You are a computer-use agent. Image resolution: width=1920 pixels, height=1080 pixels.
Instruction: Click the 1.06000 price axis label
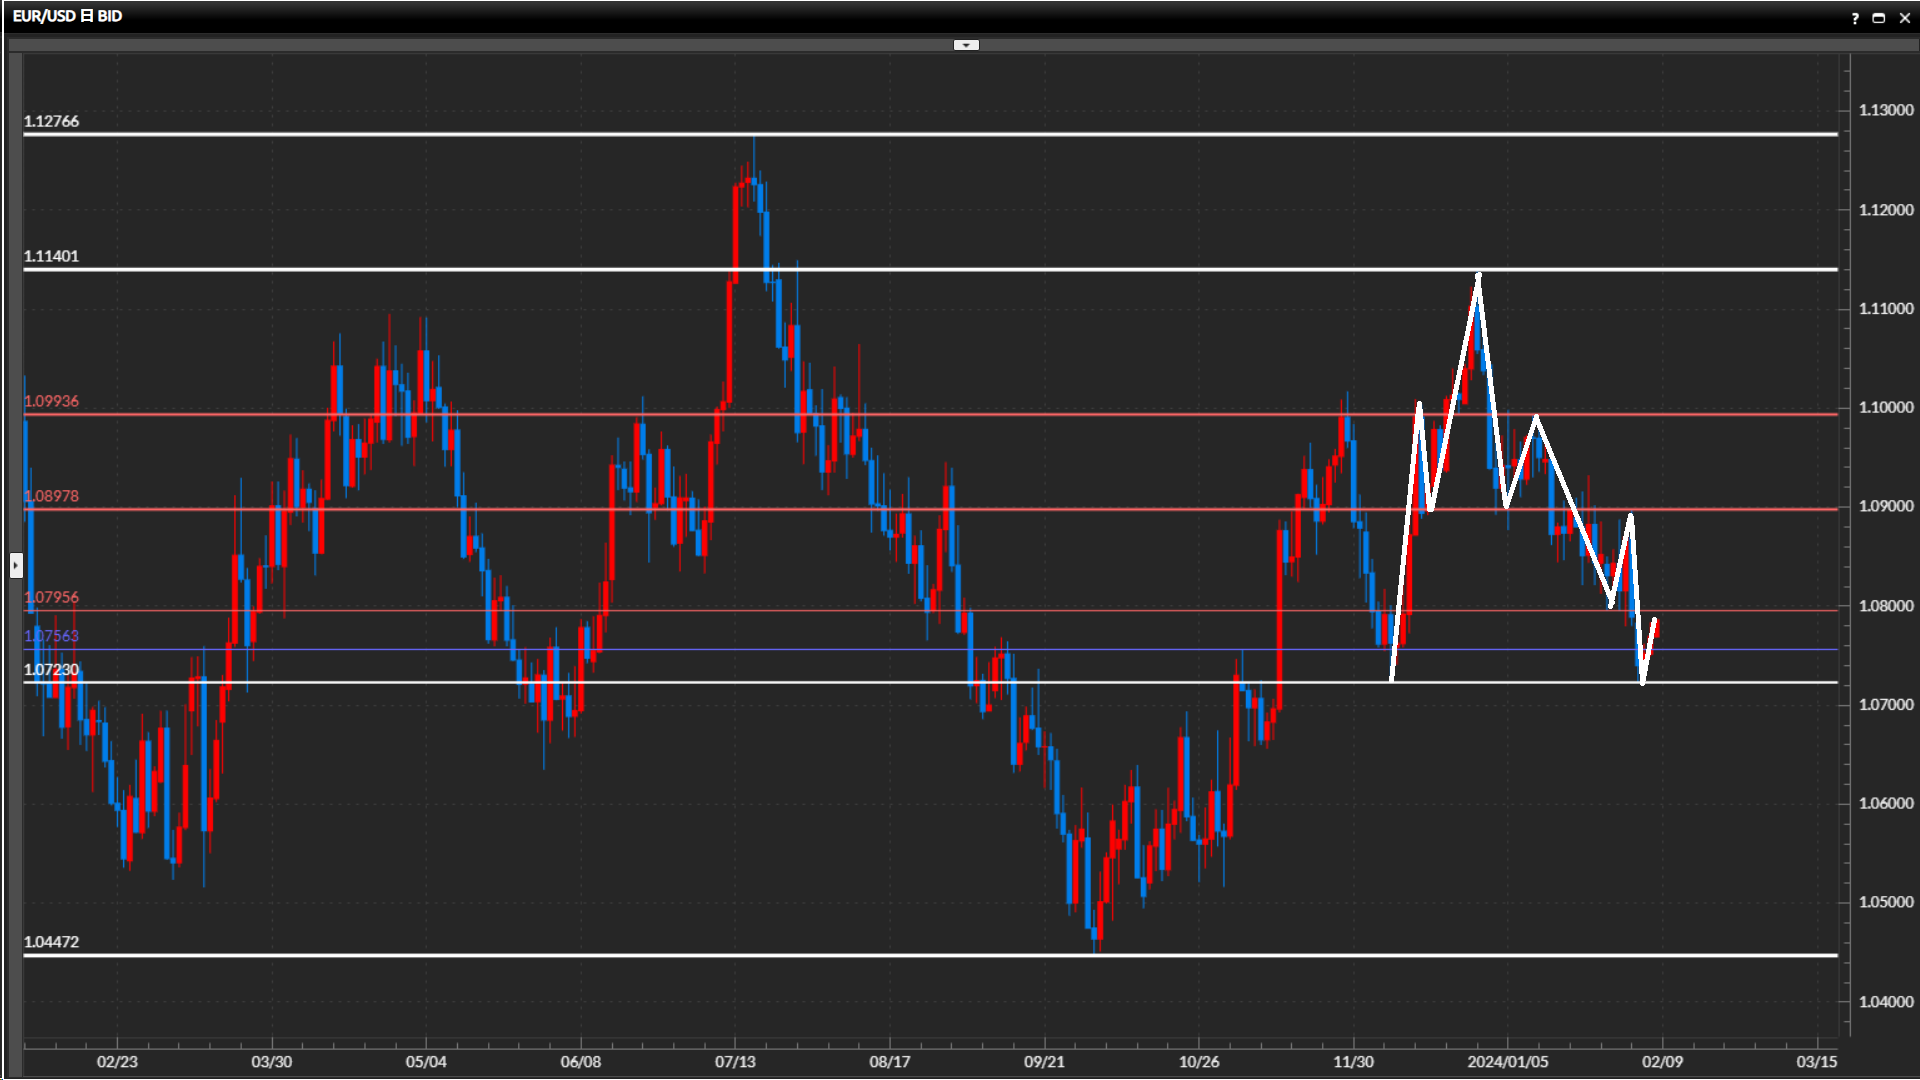(1885, 803)
